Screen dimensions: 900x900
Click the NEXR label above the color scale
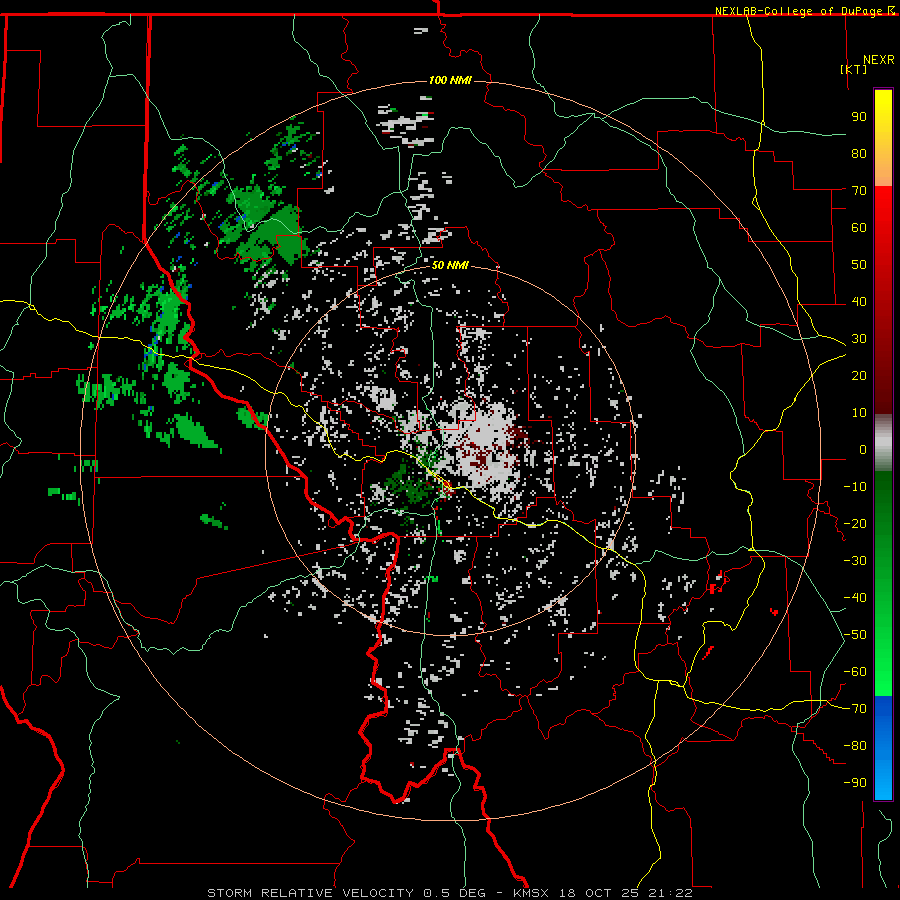click(879, 60)
